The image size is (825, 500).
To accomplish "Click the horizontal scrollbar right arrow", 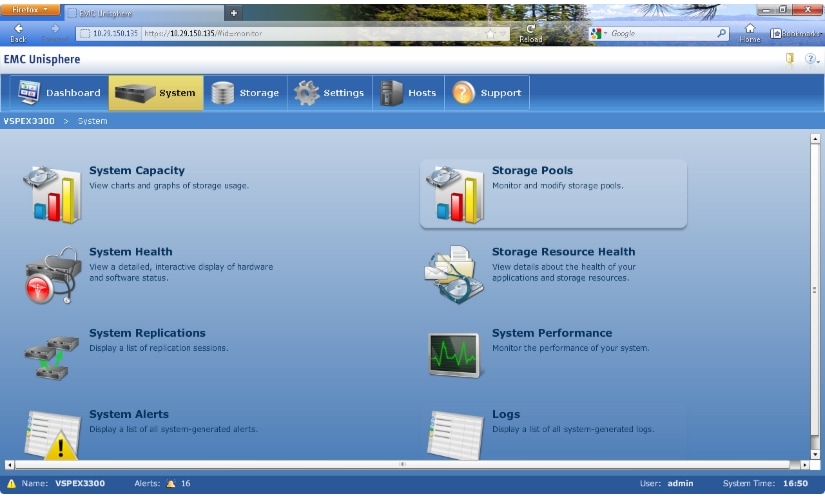I will tap(804, 465).
